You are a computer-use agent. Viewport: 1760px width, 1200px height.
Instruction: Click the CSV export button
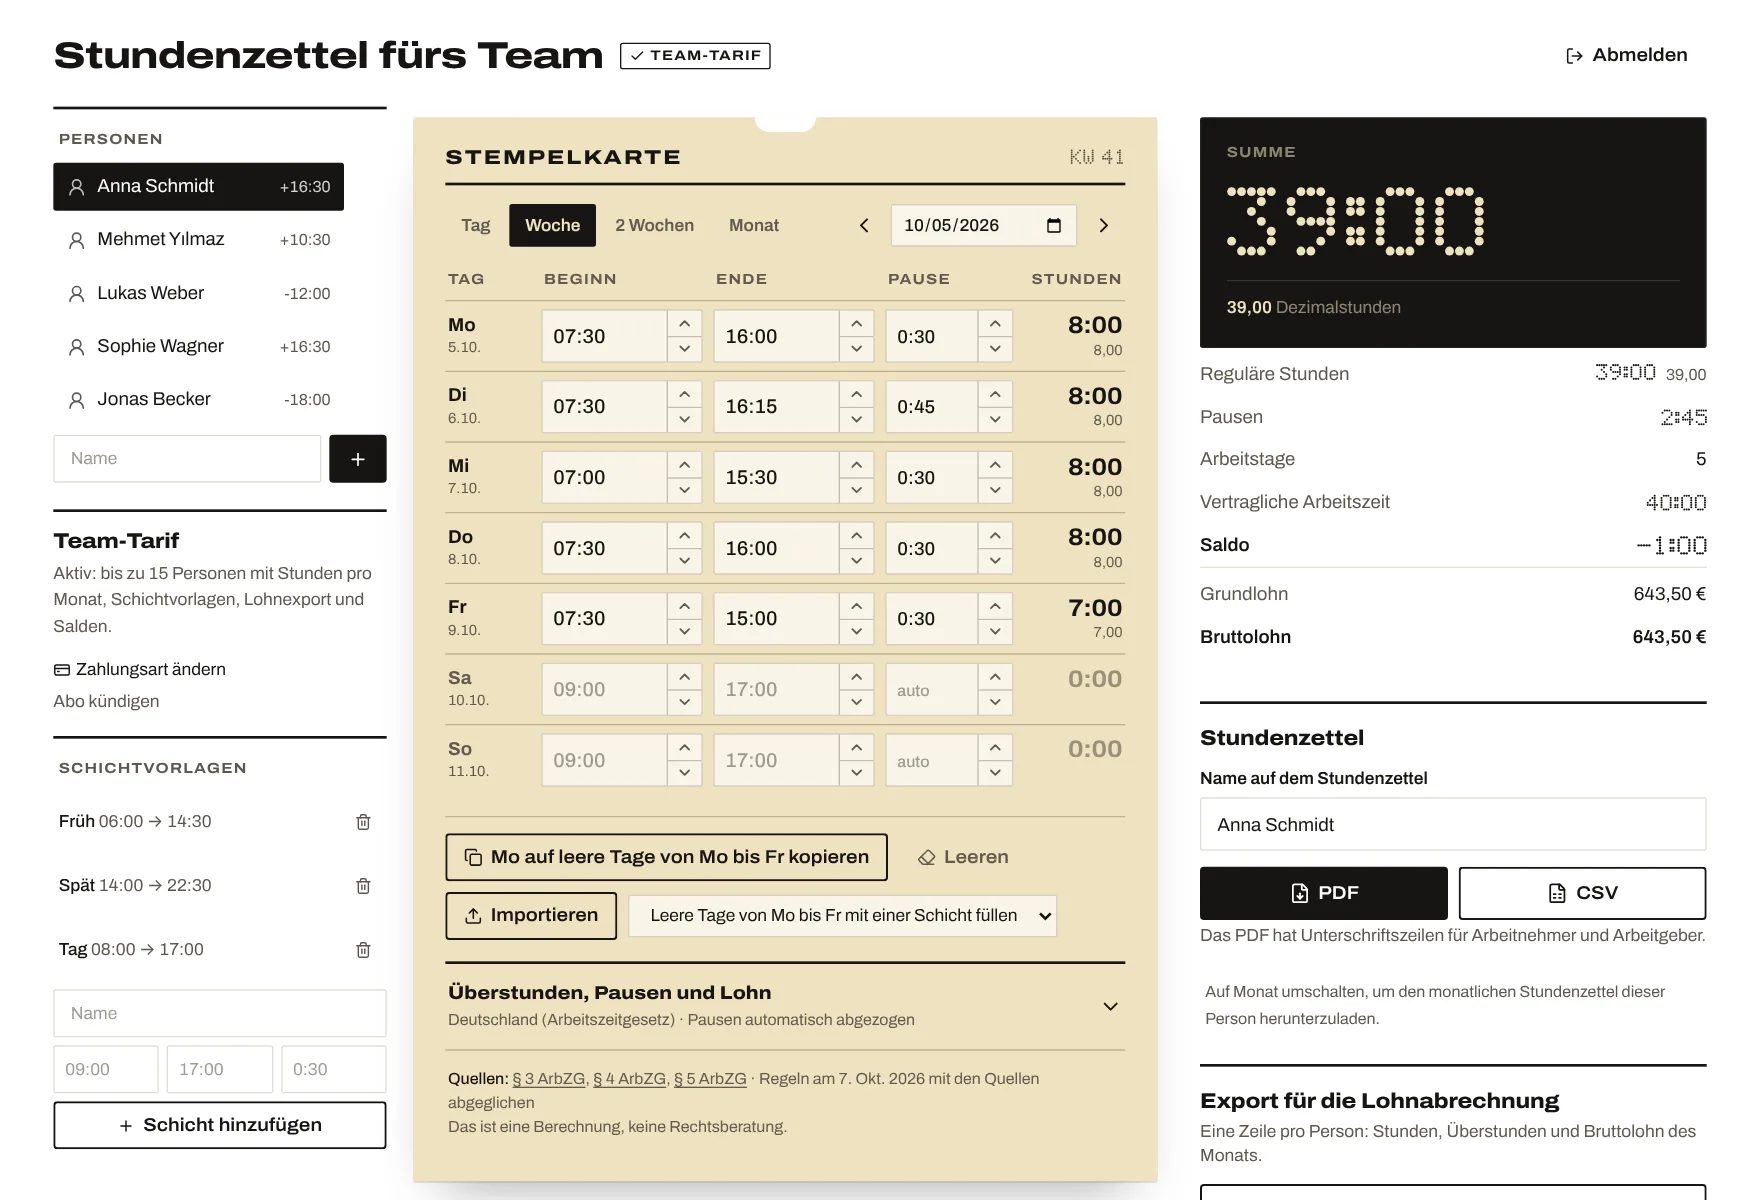pyautogui.click(x=1582, y=893)
